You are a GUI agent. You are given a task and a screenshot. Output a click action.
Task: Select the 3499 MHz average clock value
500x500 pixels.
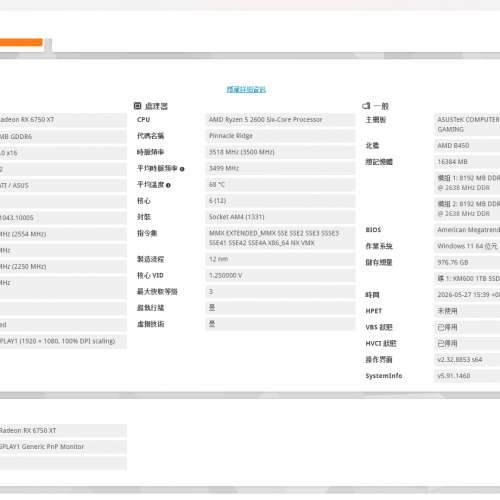click(280, 168)
